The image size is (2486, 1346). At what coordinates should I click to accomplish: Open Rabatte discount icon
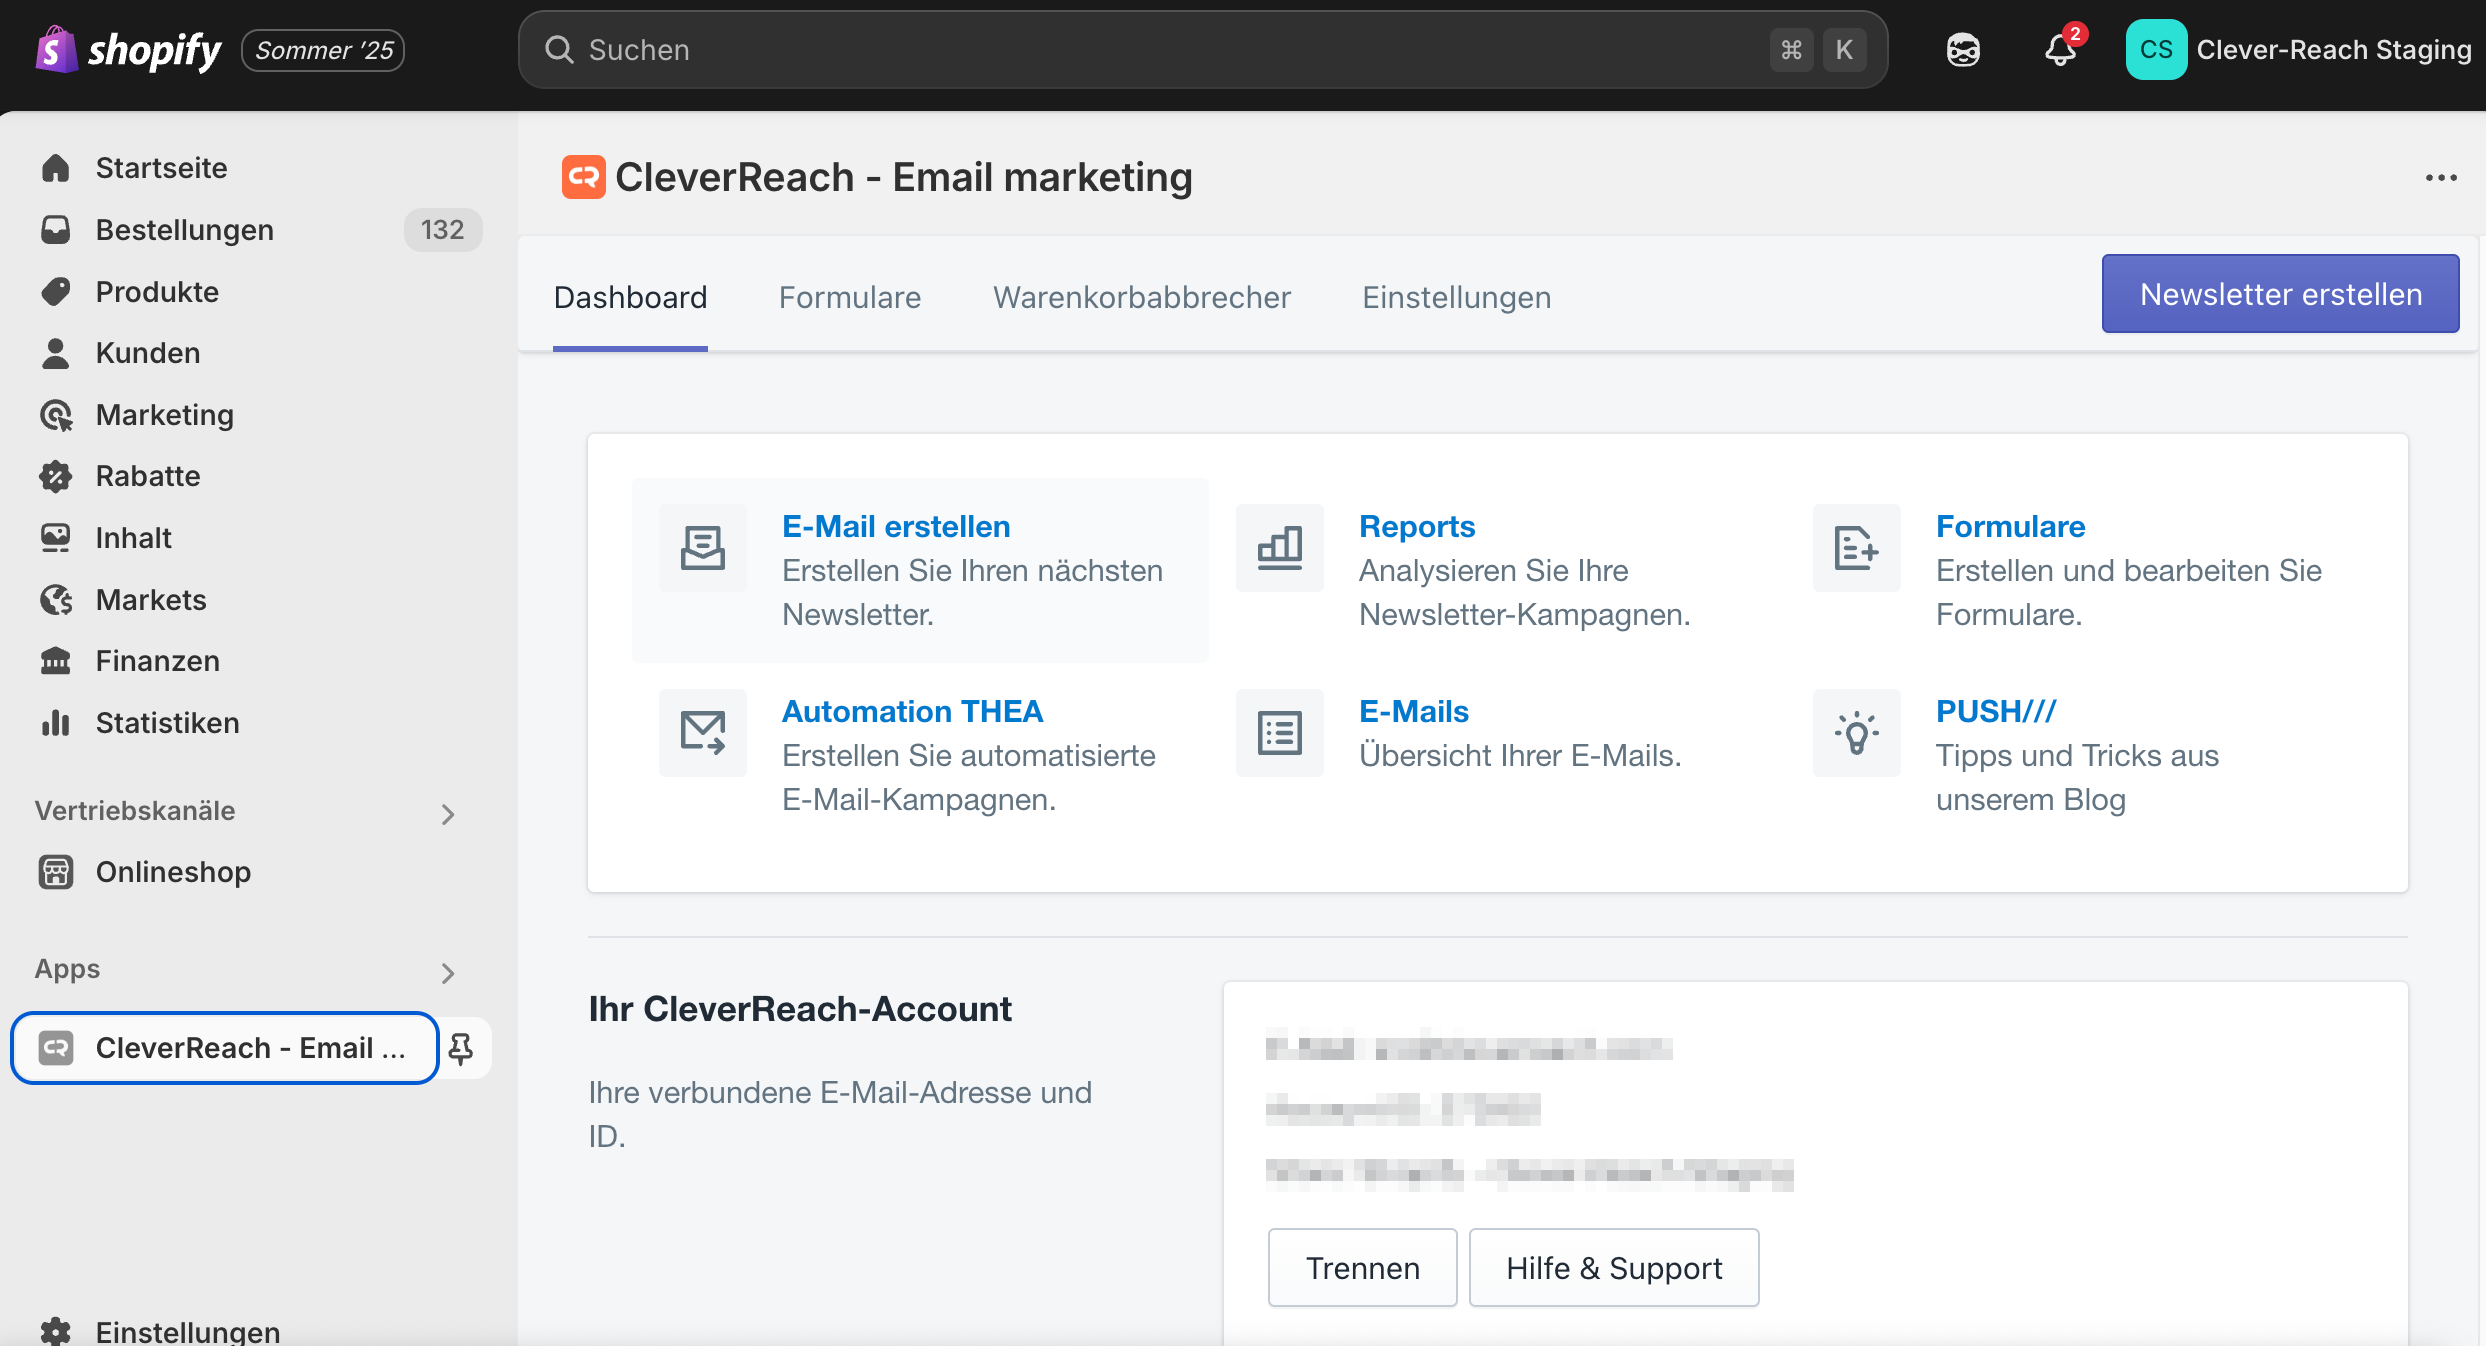tap(56, 476)
